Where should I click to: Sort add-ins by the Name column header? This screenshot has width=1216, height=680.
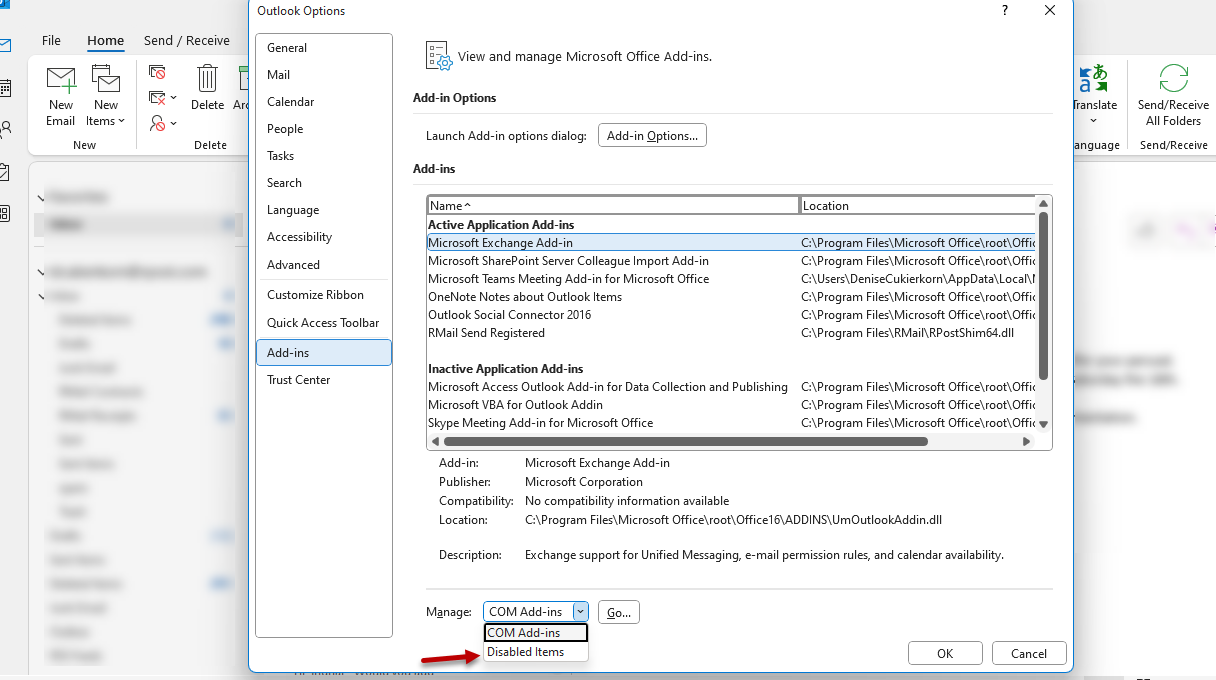pyautogui.click(x=612, y=206)
